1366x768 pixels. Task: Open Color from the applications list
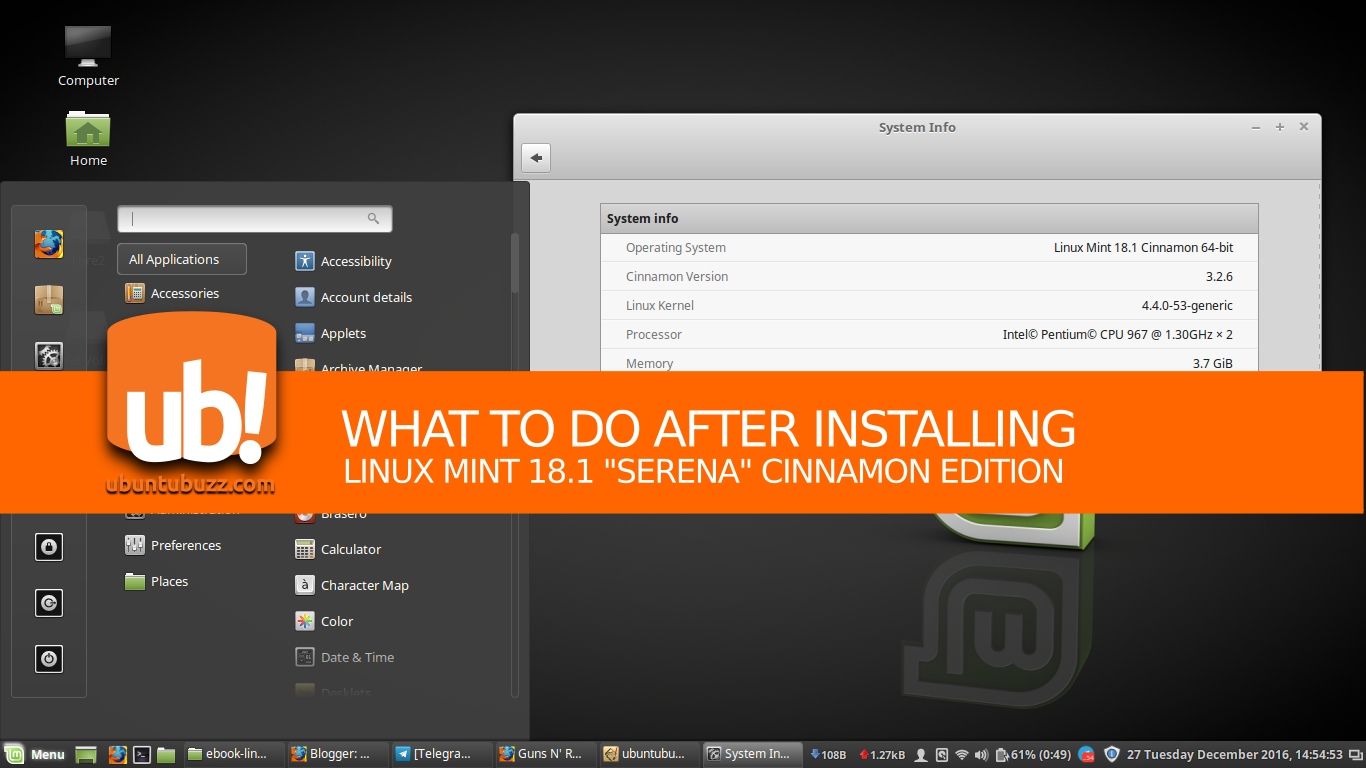click(324, 621)
